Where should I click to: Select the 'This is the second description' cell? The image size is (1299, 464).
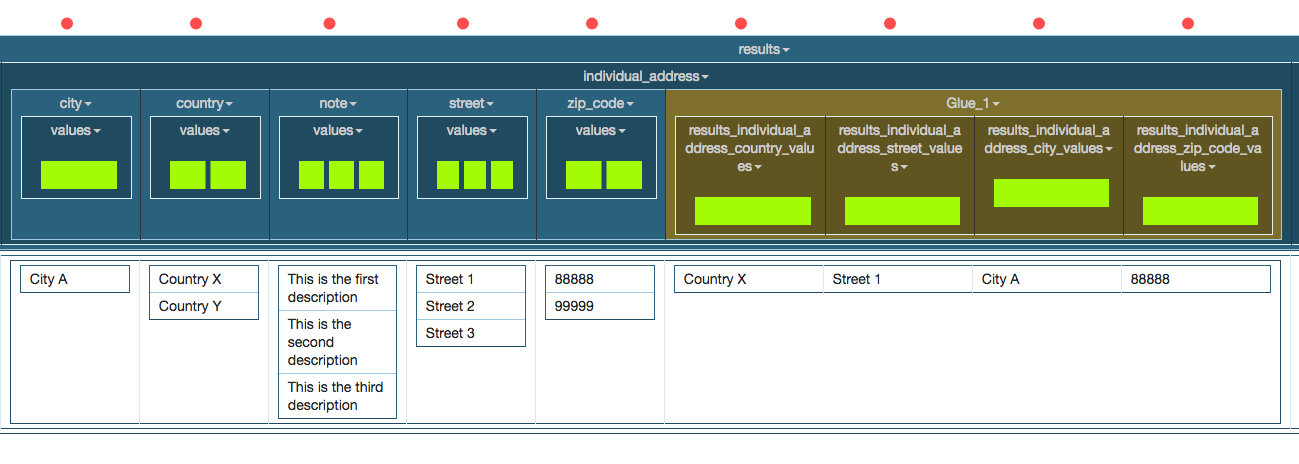coord(337,342)
